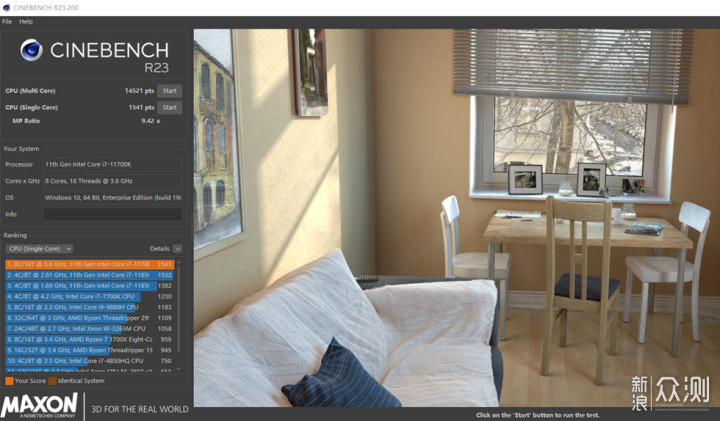Screen dimensions: 720x421
Task: Click the rendered room preview image
Action: click(456, 218)
